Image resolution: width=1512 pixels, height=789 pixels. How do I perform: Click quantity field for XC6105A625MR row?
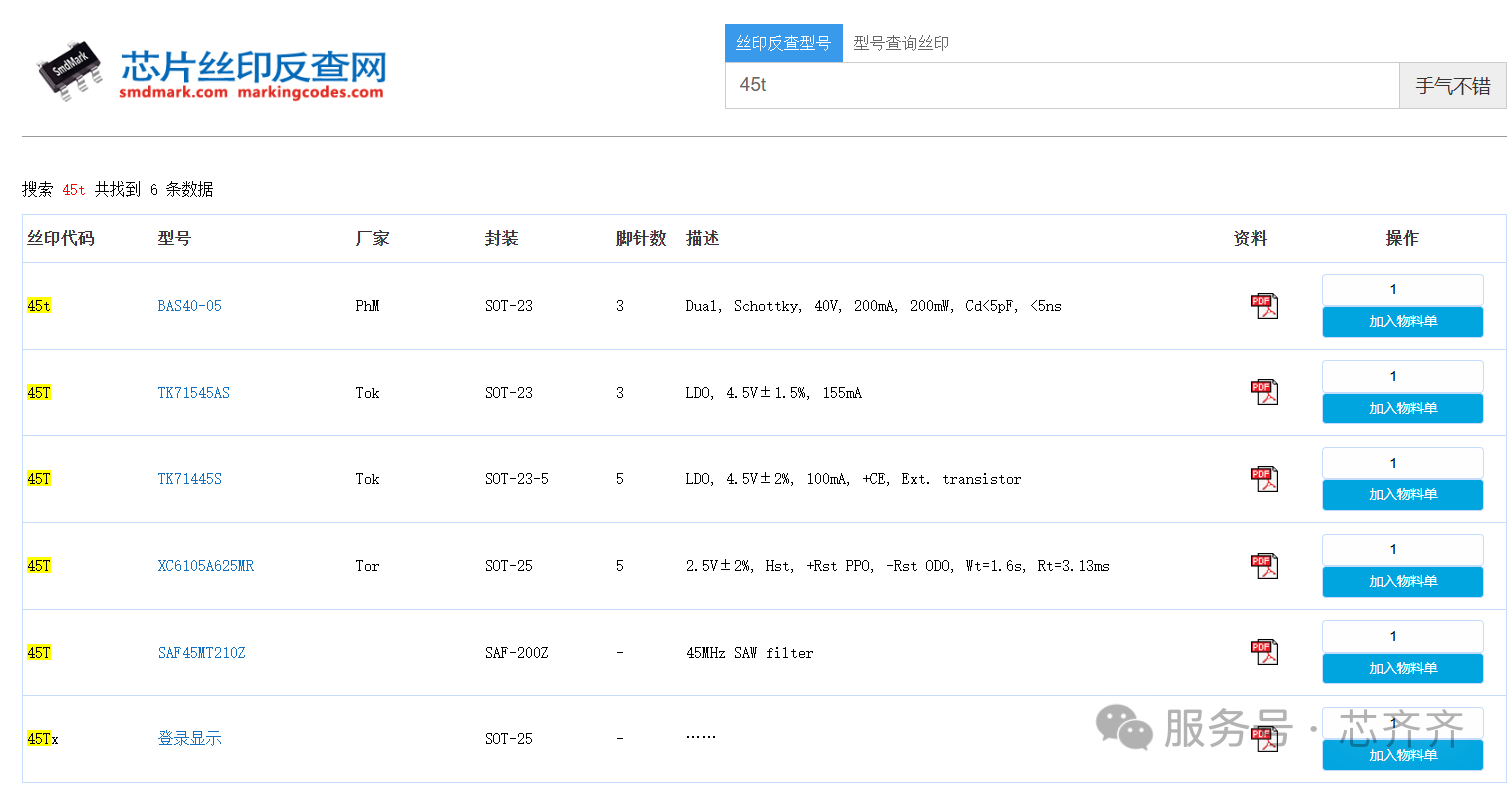click(x=1403, y=549)
